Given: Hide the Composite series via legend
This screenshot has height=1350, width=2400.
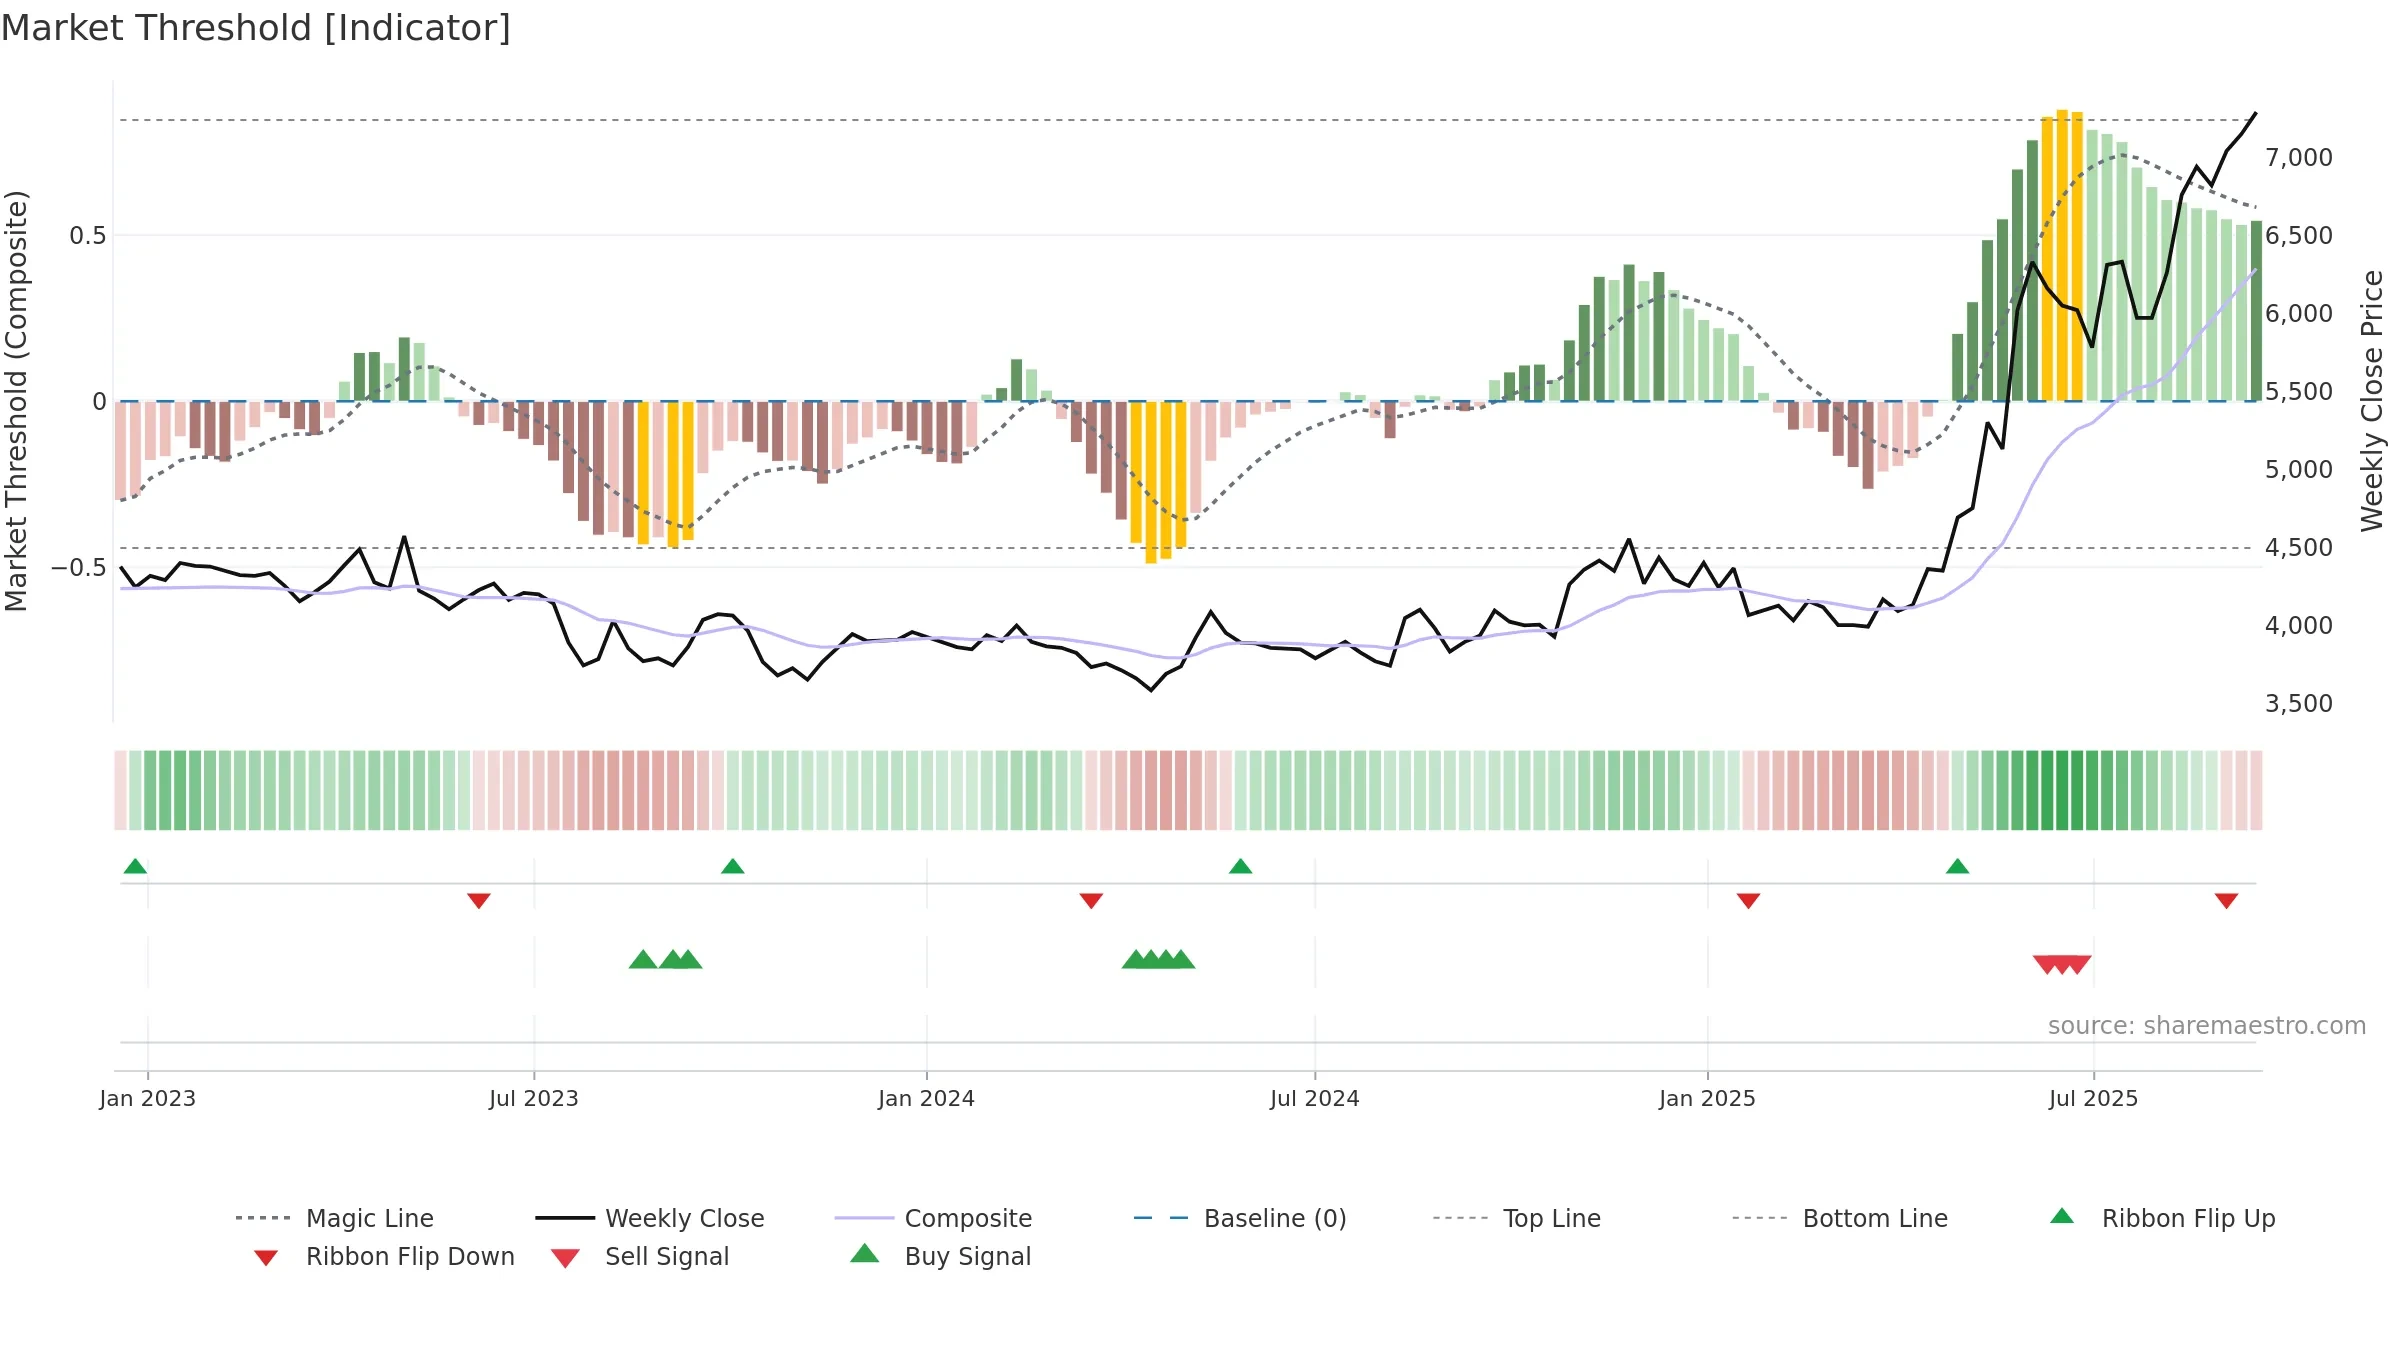Looking at the screenshot, I should pos(933,1218).
